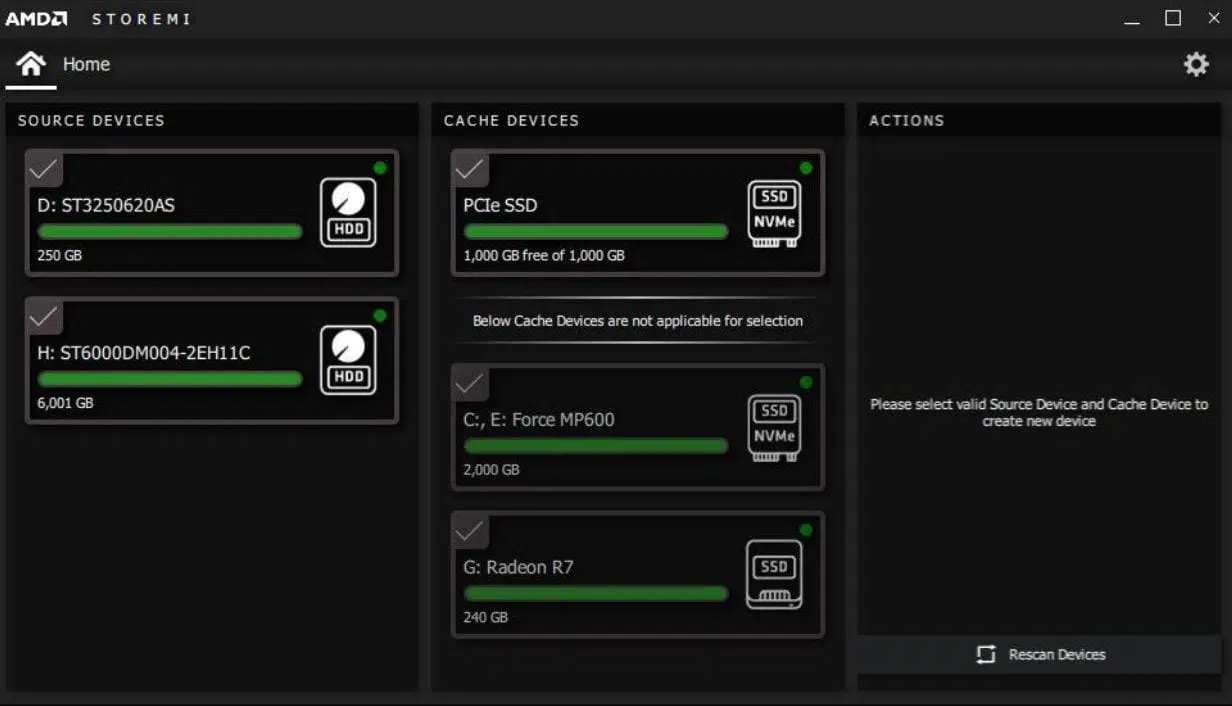Check the H: ST6000DM004-2EH11C source device checkbox
1232x706 pixels.
tap(43, 316)
